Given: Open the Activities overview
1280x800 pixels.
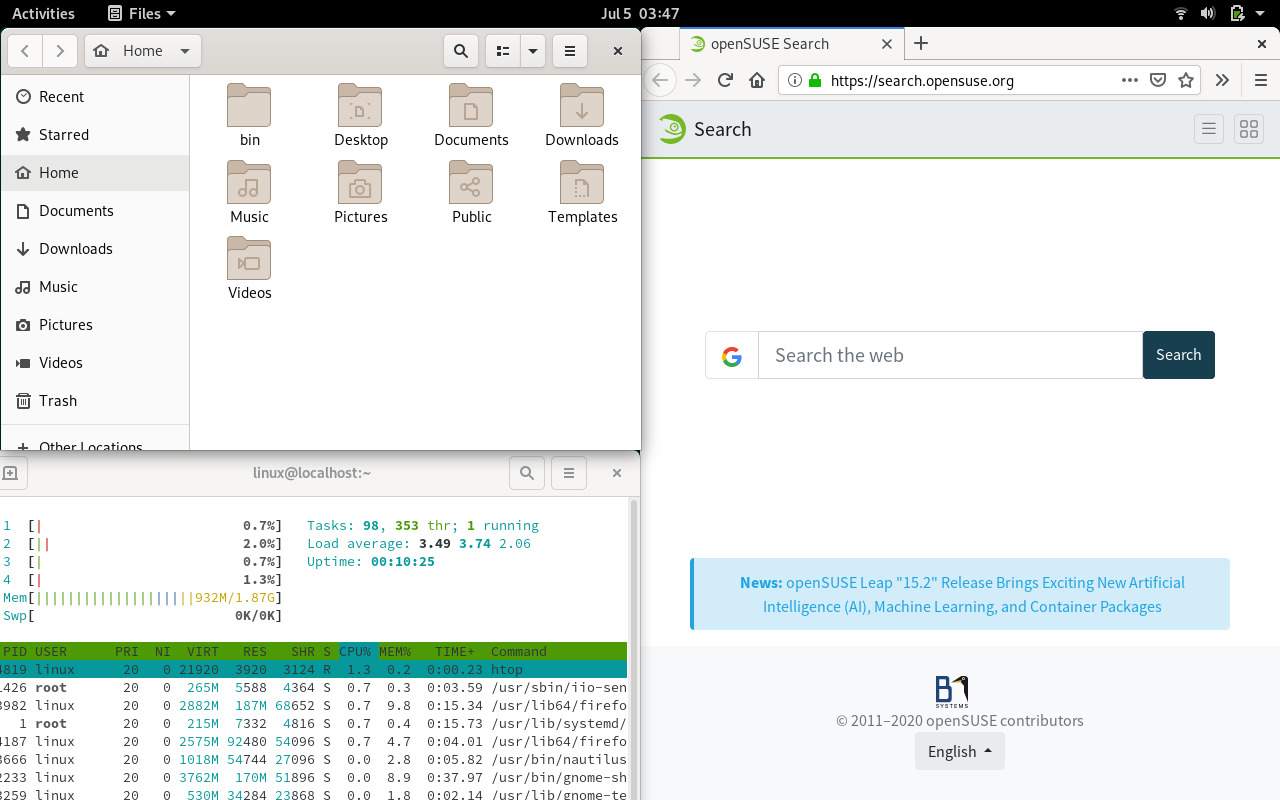Looking at the screenshot, I should (43, 13).
